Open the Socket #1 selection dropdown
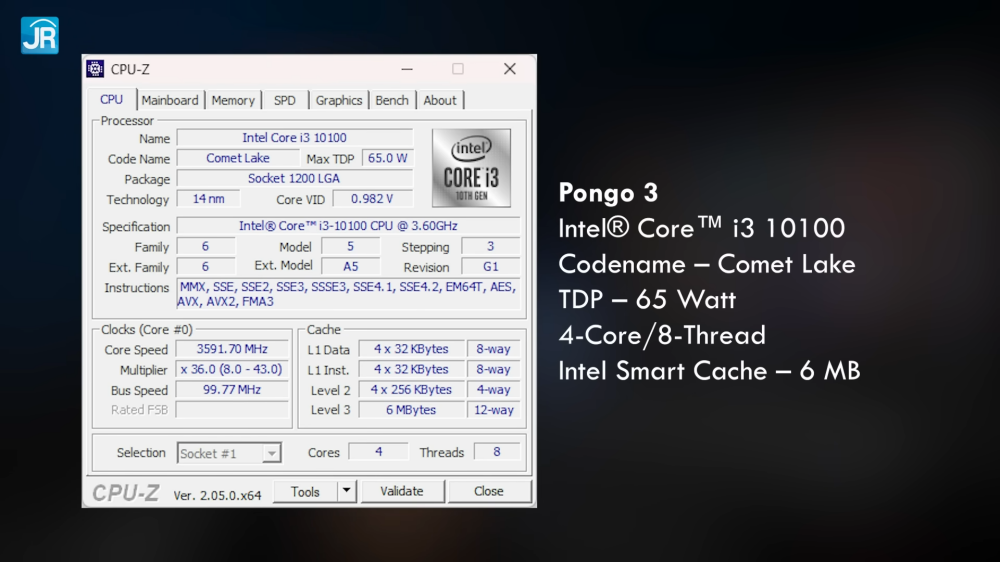Viewport: 1000px width, 562px height. 229,453
